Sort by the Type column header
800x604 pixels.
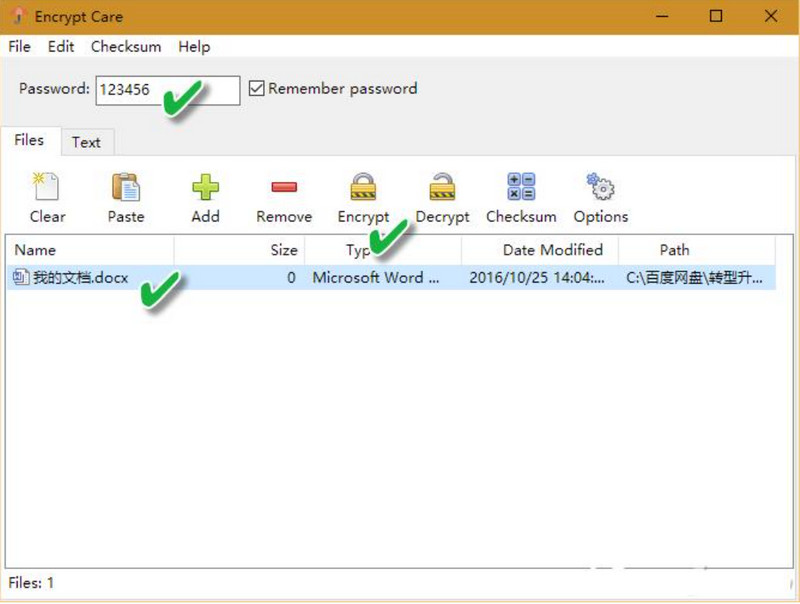pos(383,250)
